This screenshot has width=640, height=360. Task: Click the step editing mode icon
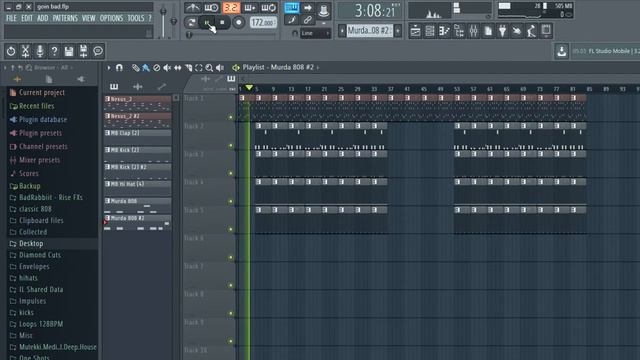click(x=291, y=20)
